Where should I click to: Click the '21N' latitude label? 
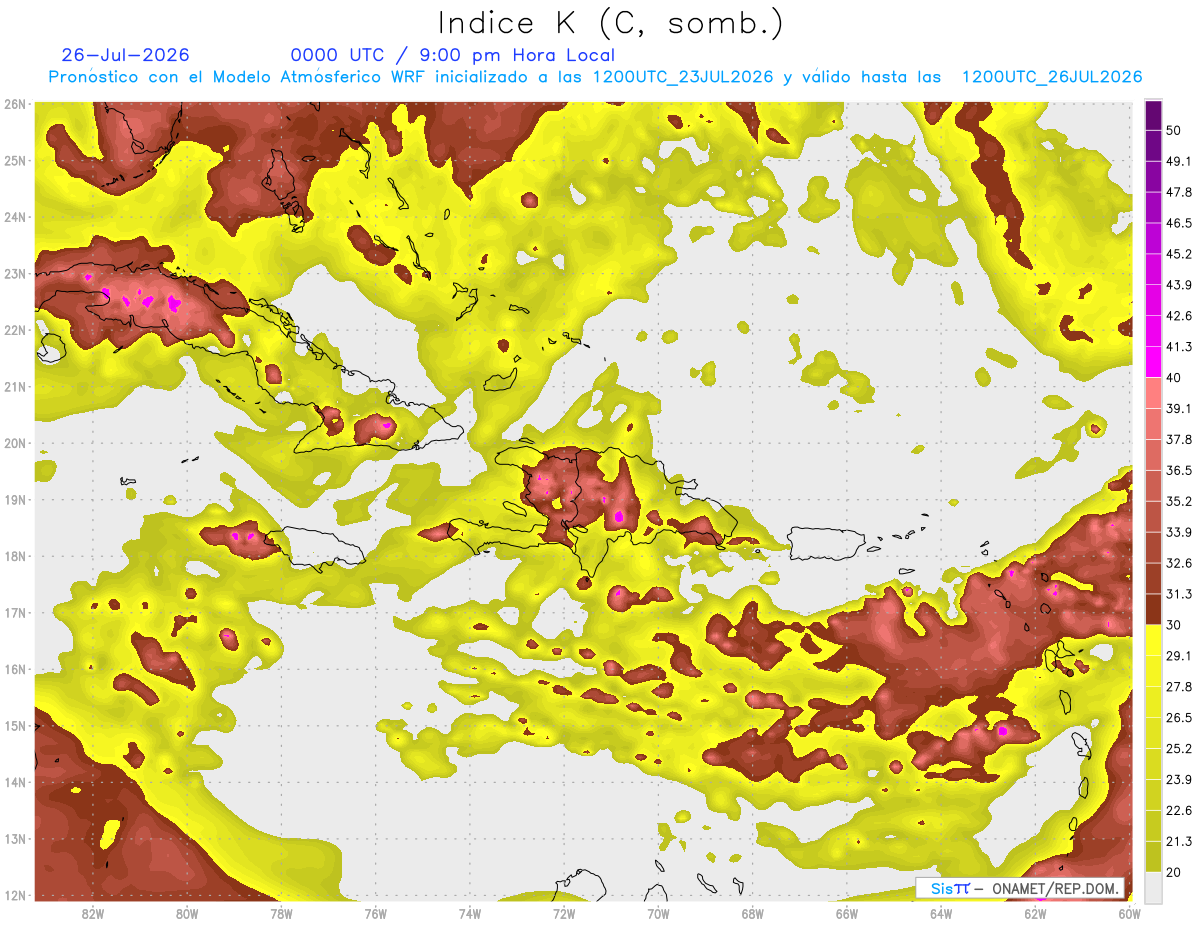tap(14, 386)
